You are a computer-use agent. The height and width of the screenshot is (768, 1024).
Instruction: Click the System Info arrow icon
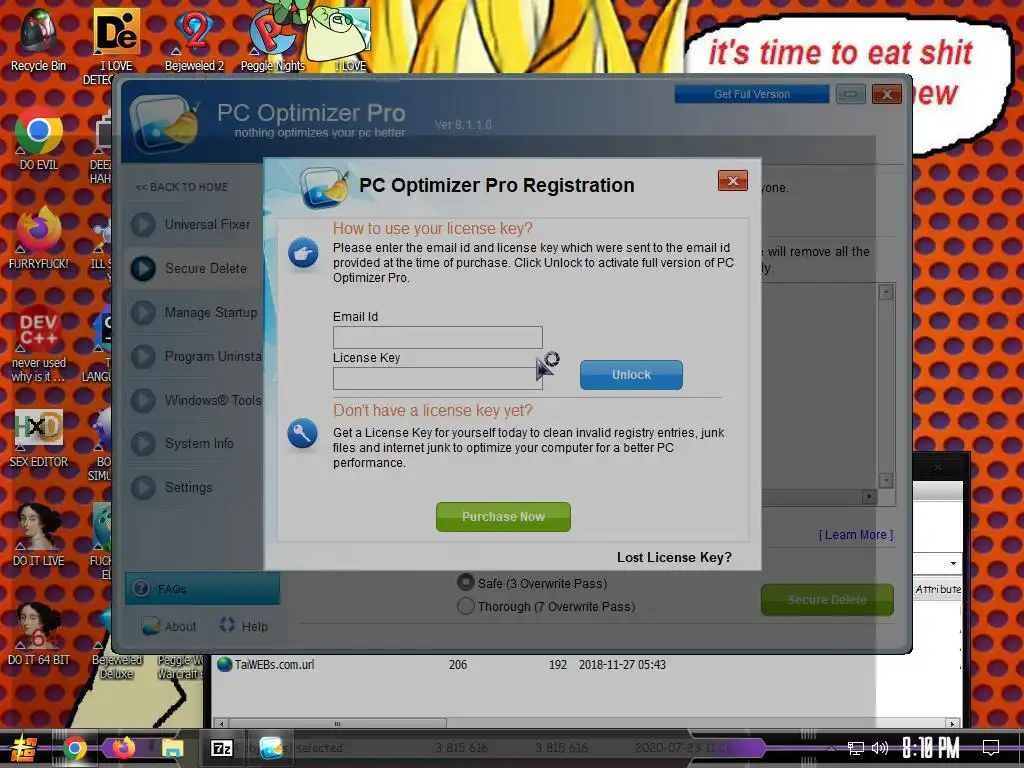coord(143,443)
